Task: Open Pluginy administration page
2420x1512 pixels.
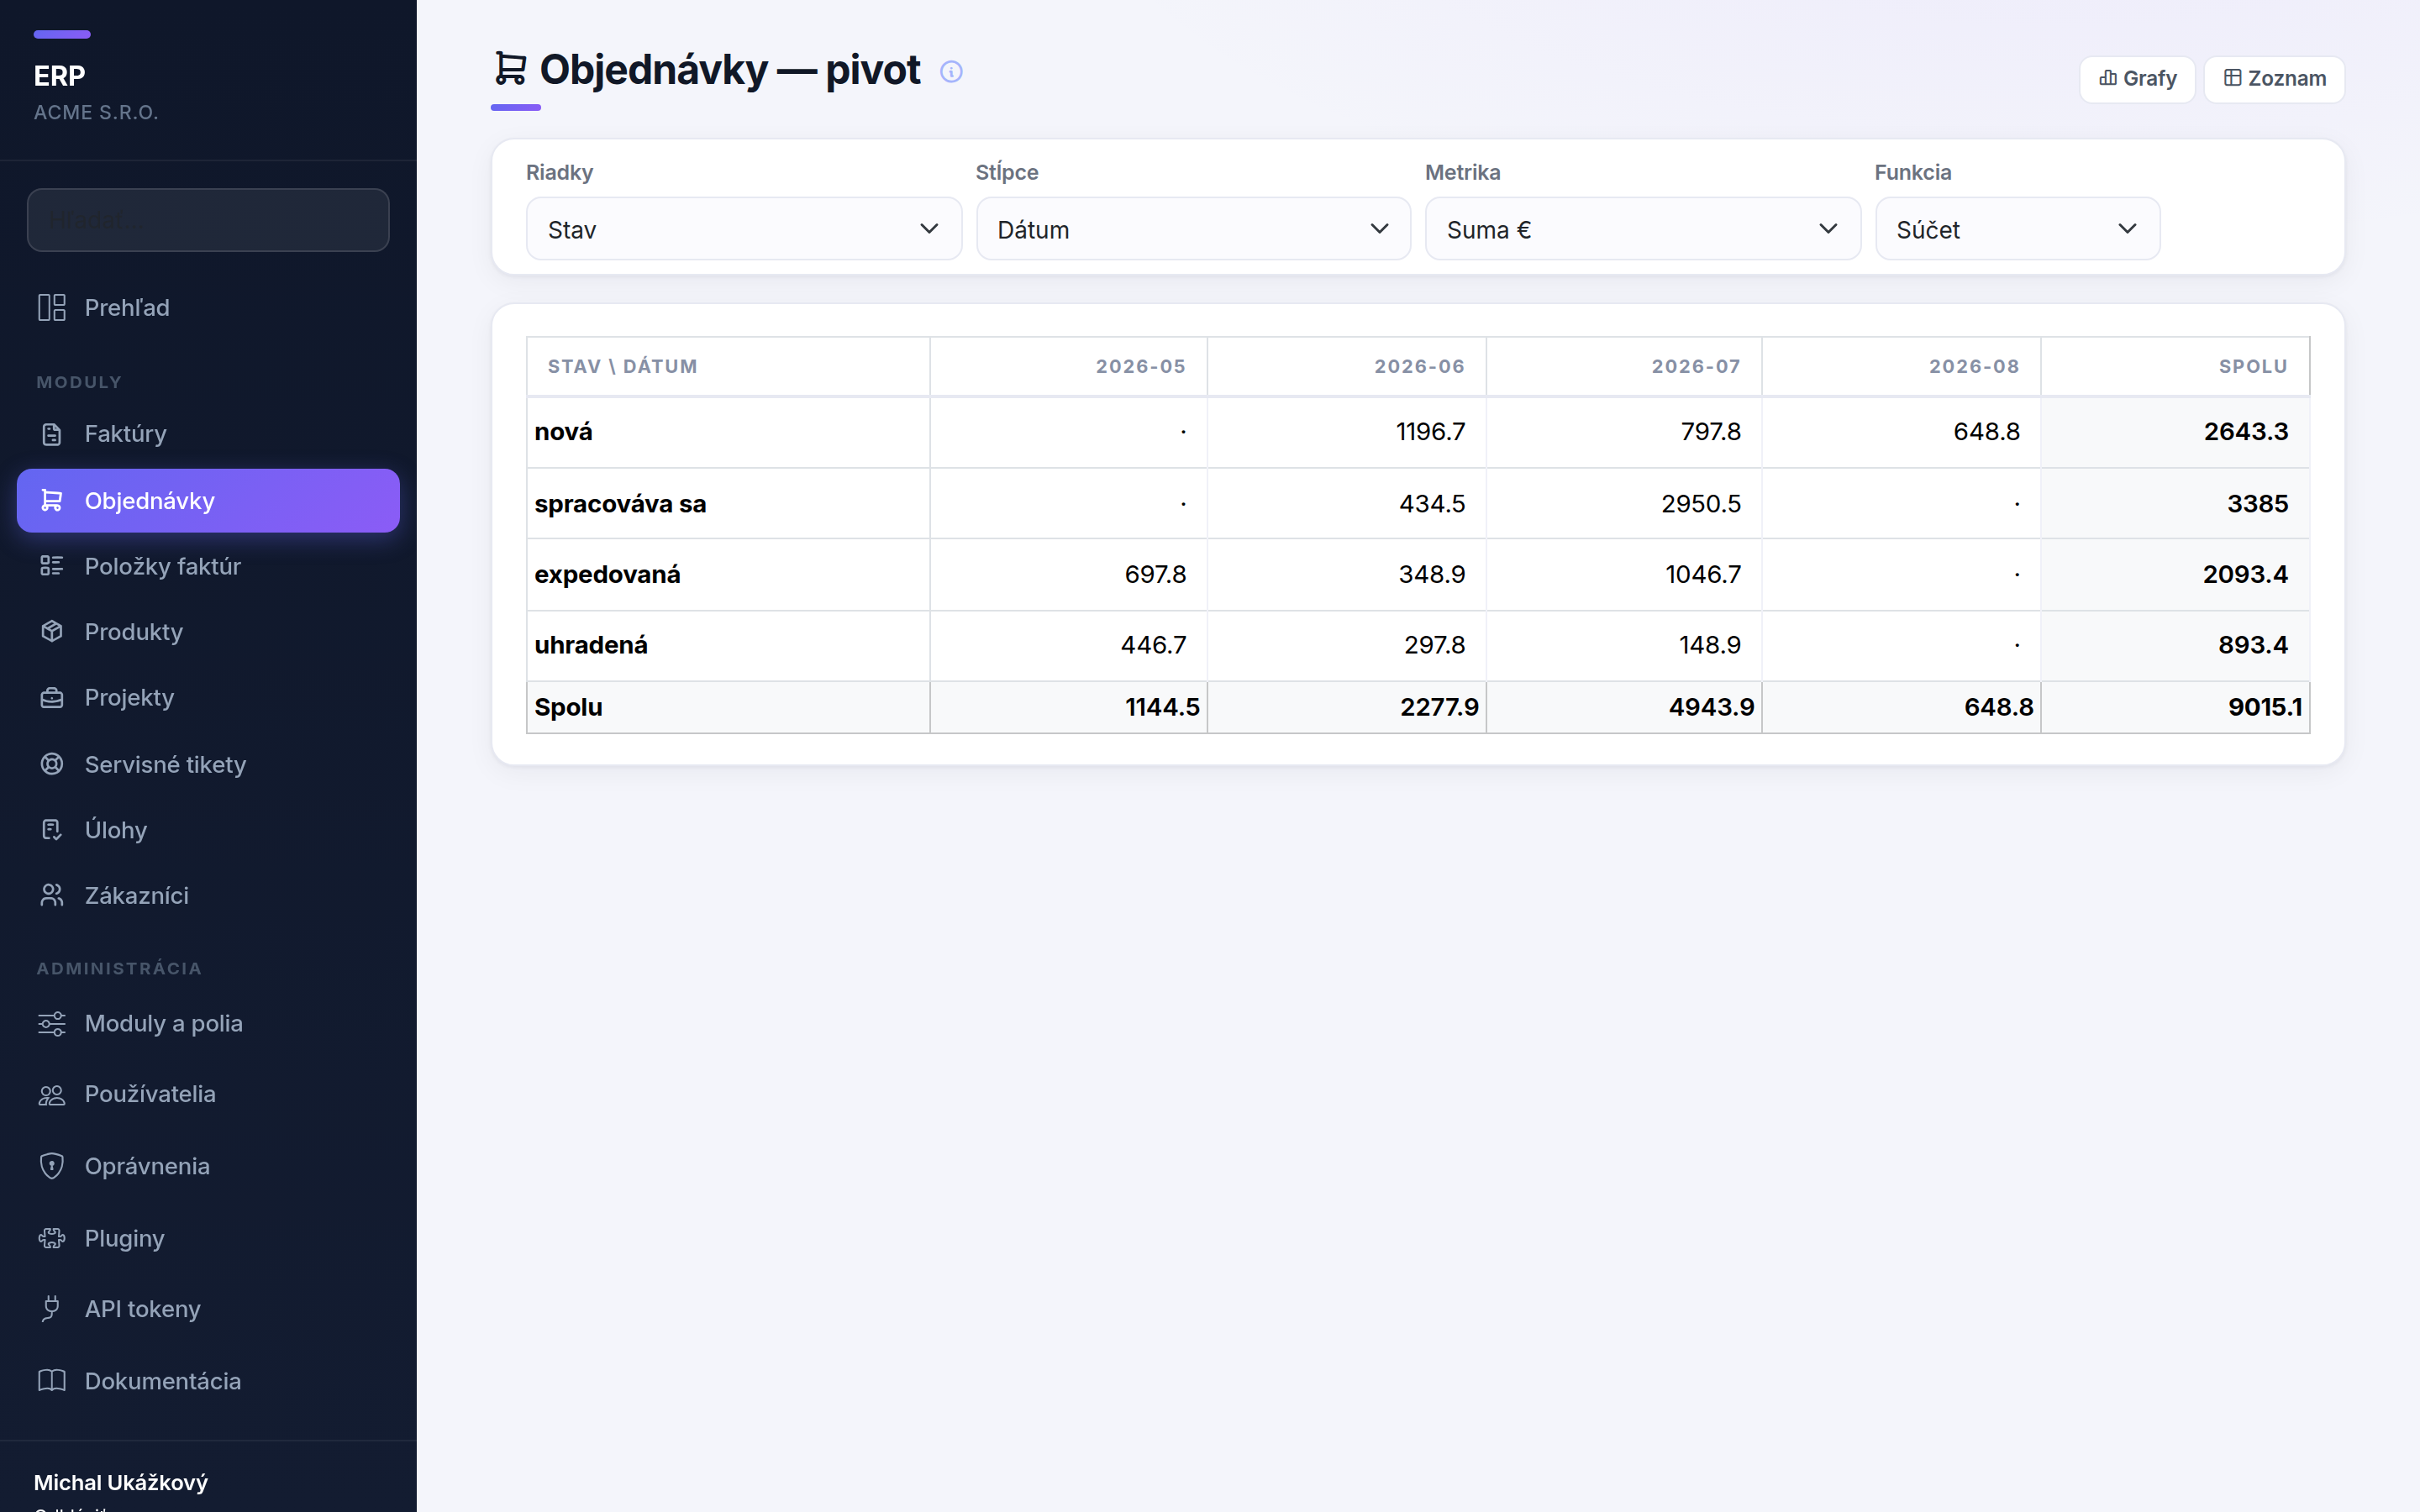Action: tap(208, 1238)
